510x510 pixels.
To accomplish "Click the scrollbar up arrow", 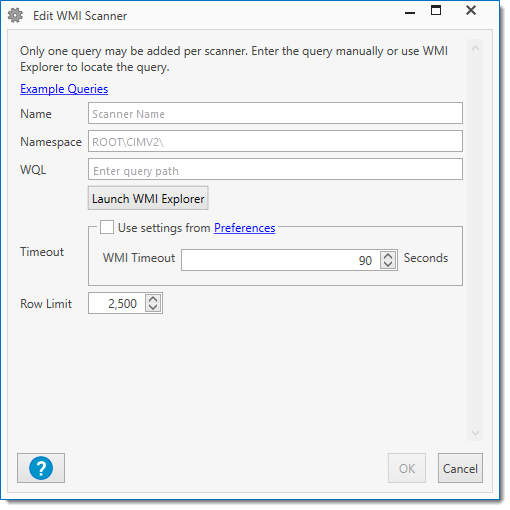I will coord(475,48).
